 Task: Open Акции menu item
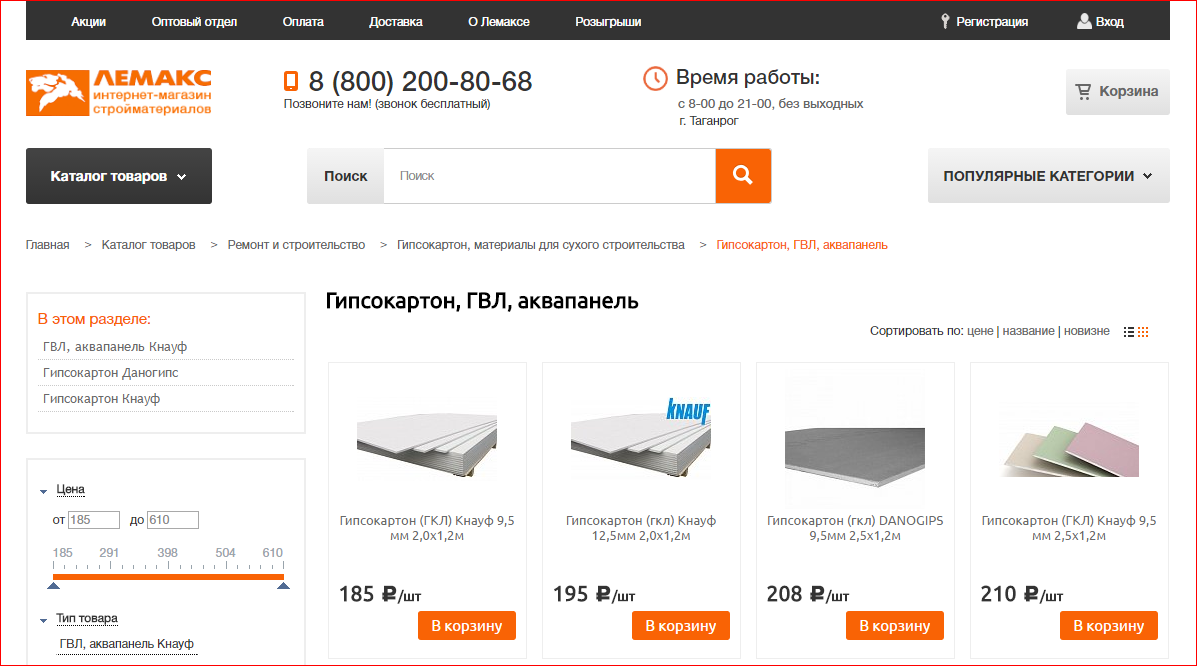pyautogui.click(x=89, y=21)
